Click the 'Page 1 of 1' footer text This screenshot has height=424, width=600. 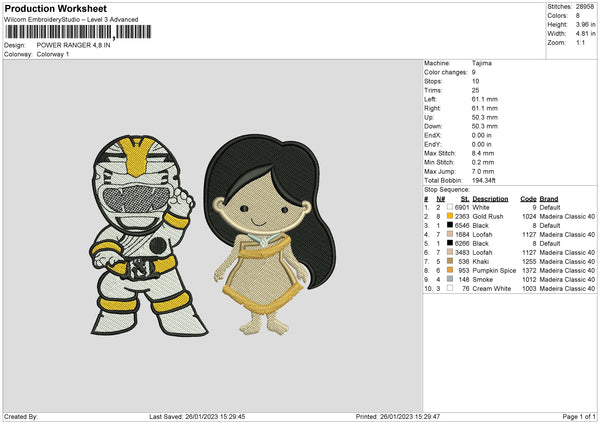579,416
